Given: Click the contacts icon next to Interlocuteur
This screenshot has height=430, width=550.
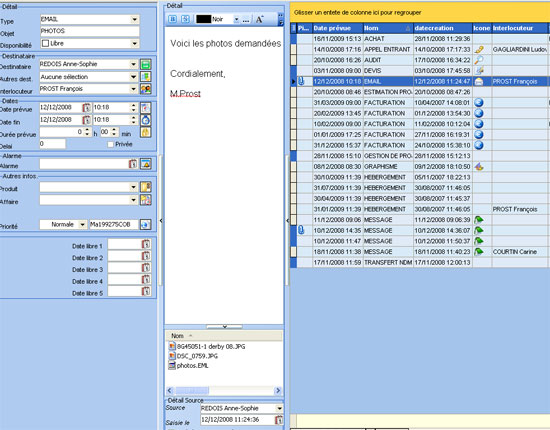Looking at the screenshot, I should pos(146,89).
